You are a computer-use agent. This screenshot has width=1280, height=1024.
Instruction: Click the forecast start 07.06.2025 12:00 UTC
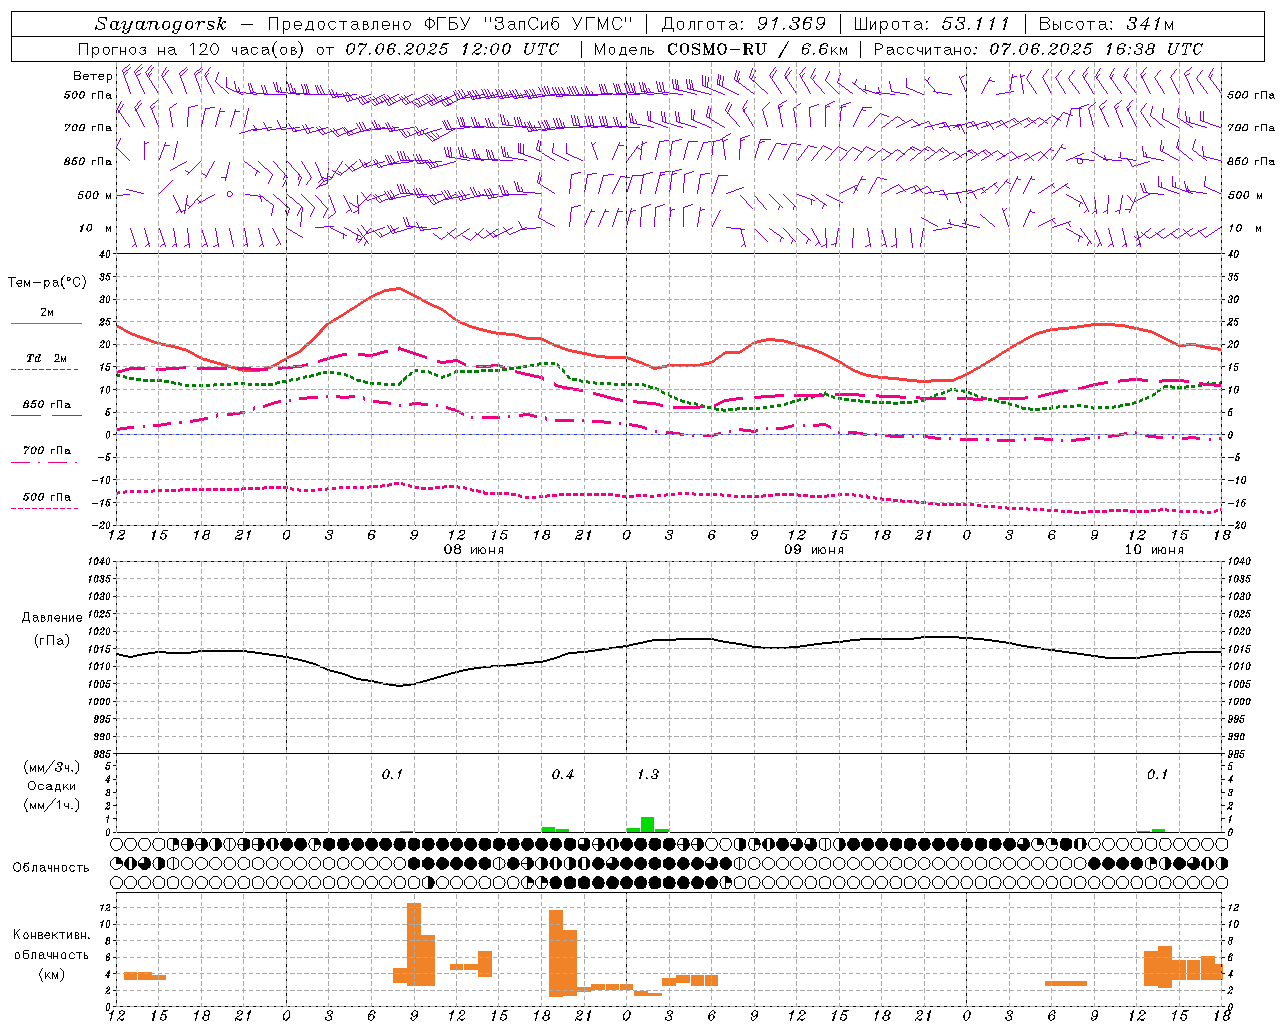tap(452, 49)
